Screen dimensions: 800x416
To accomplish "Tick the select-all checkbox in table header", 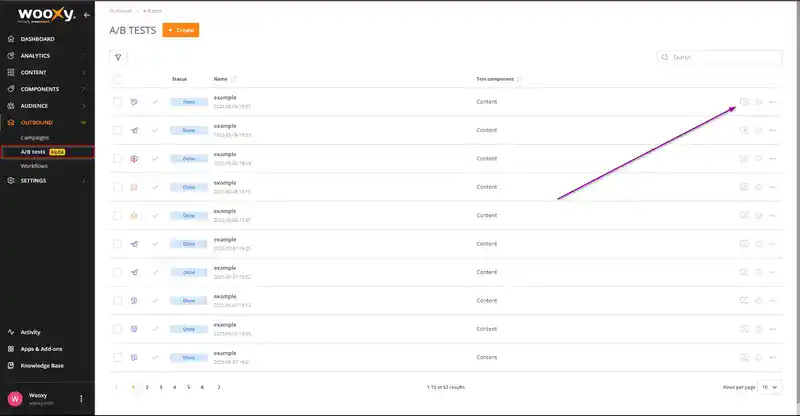I will (118, 78).
